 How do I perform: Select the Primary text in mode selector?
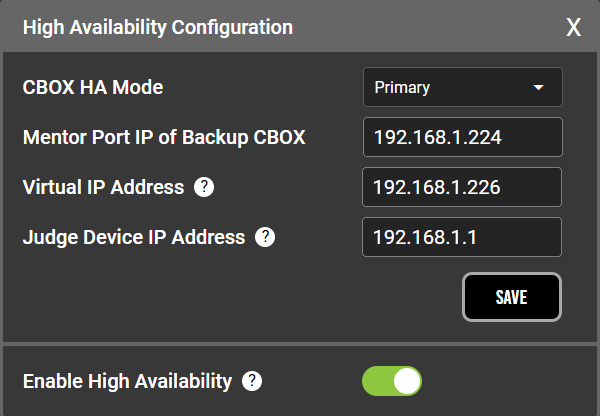point(402,87)
